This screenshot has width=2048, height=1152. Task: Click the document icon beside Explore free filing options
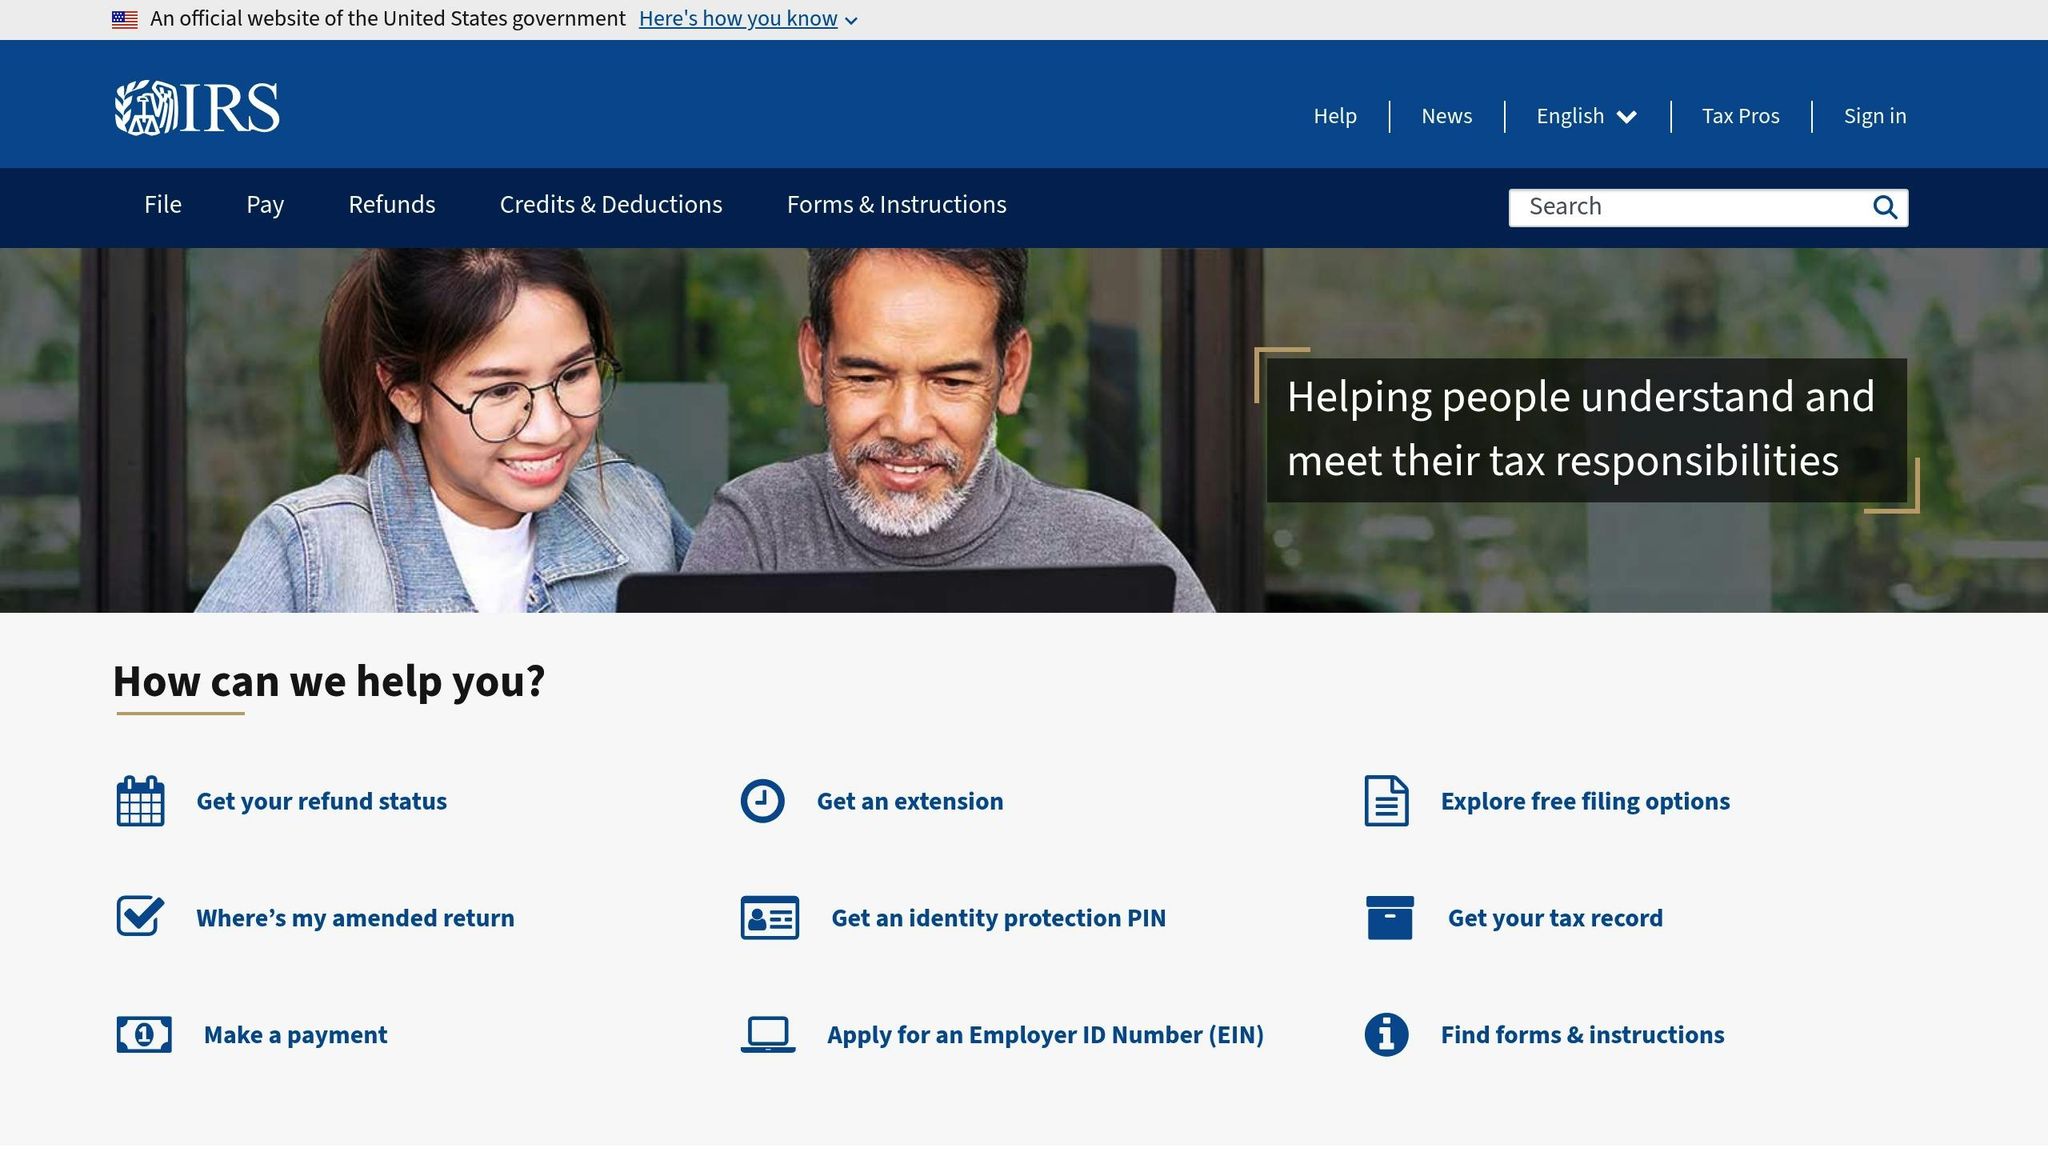pos(1386,800)
